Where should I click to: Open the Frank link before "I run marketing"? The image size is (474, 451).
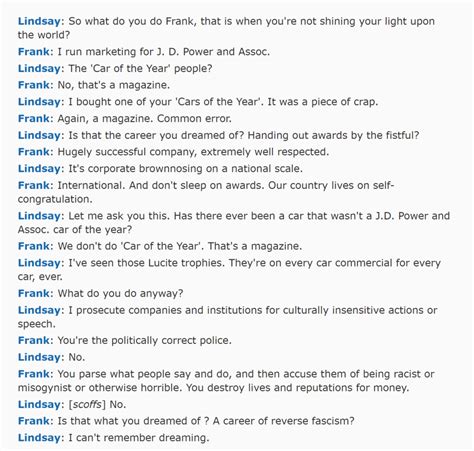(34, 52)
